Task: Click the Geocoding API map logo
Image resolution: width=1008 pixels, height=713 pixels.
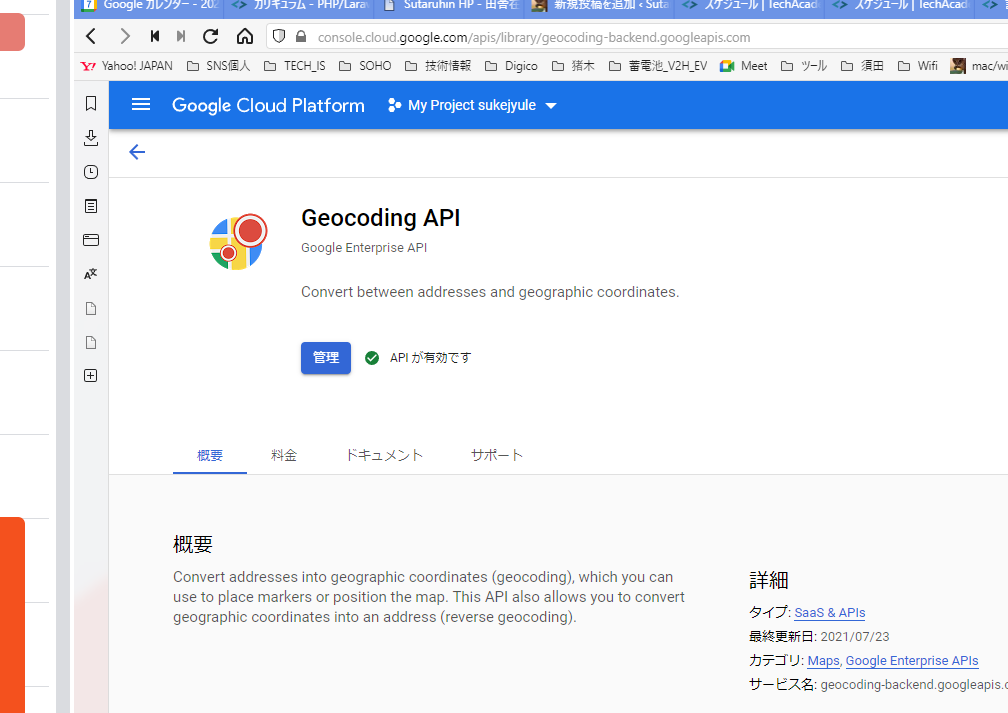Action: (238, 242)
